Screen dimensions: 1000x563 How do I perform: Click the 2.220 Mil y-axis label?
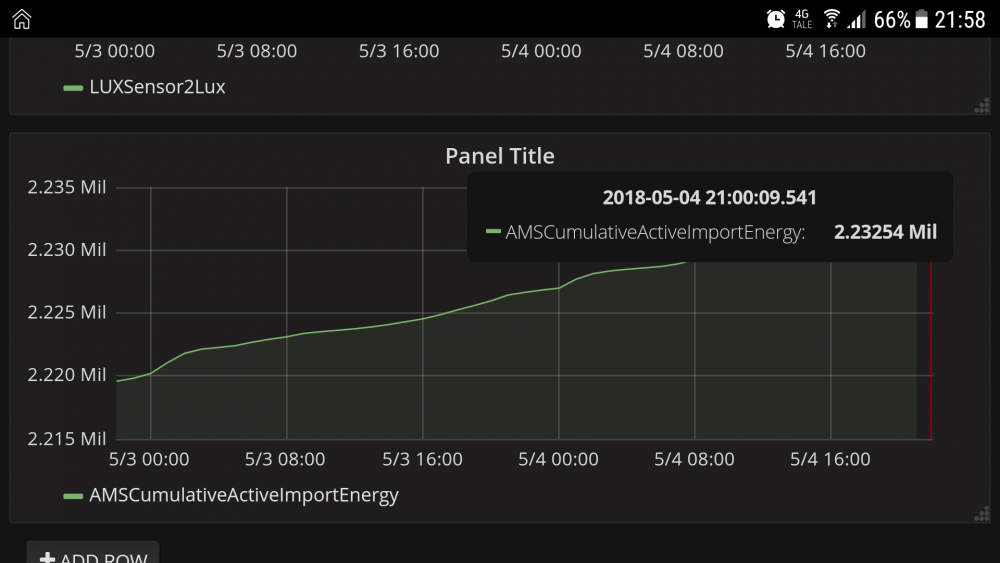[66, 374]
